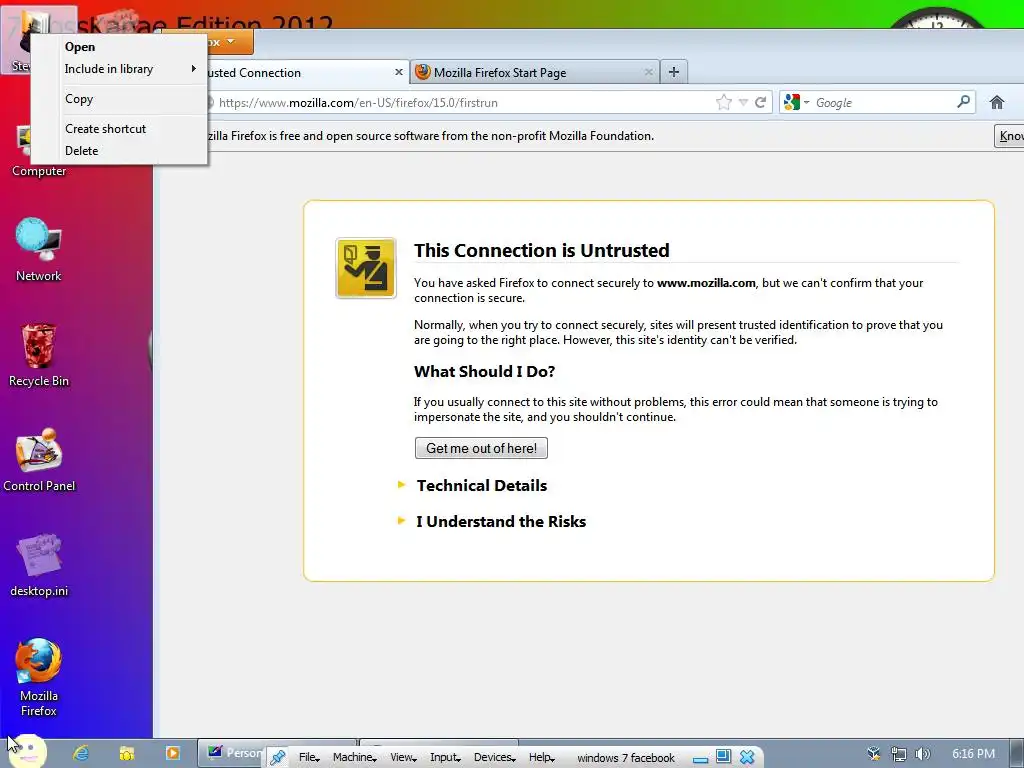Open a new tab with plus button
The height and width of the screenshot is (768, 1024).
coord(674,72)
